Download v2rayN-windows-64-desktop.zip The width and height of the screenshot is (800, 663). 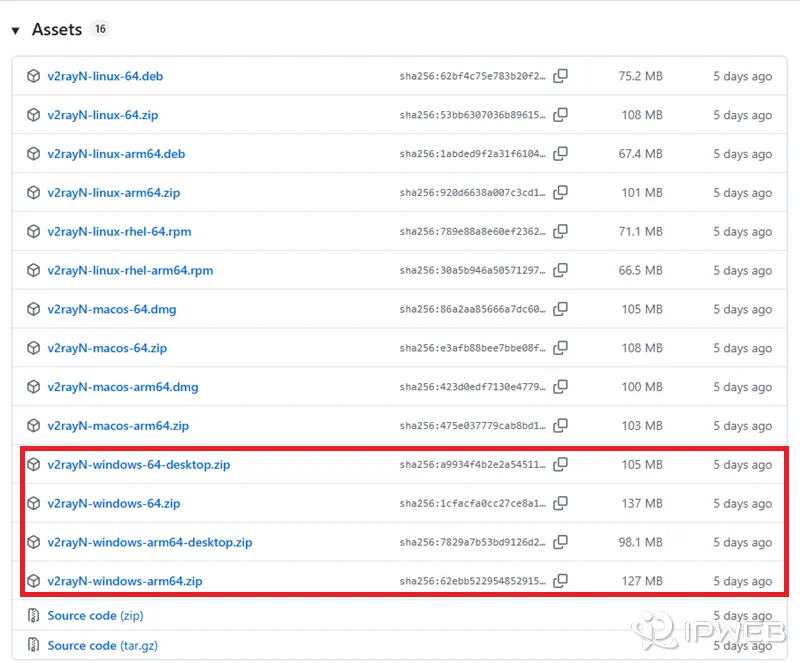pyautogui.click(x=141, y=464)
